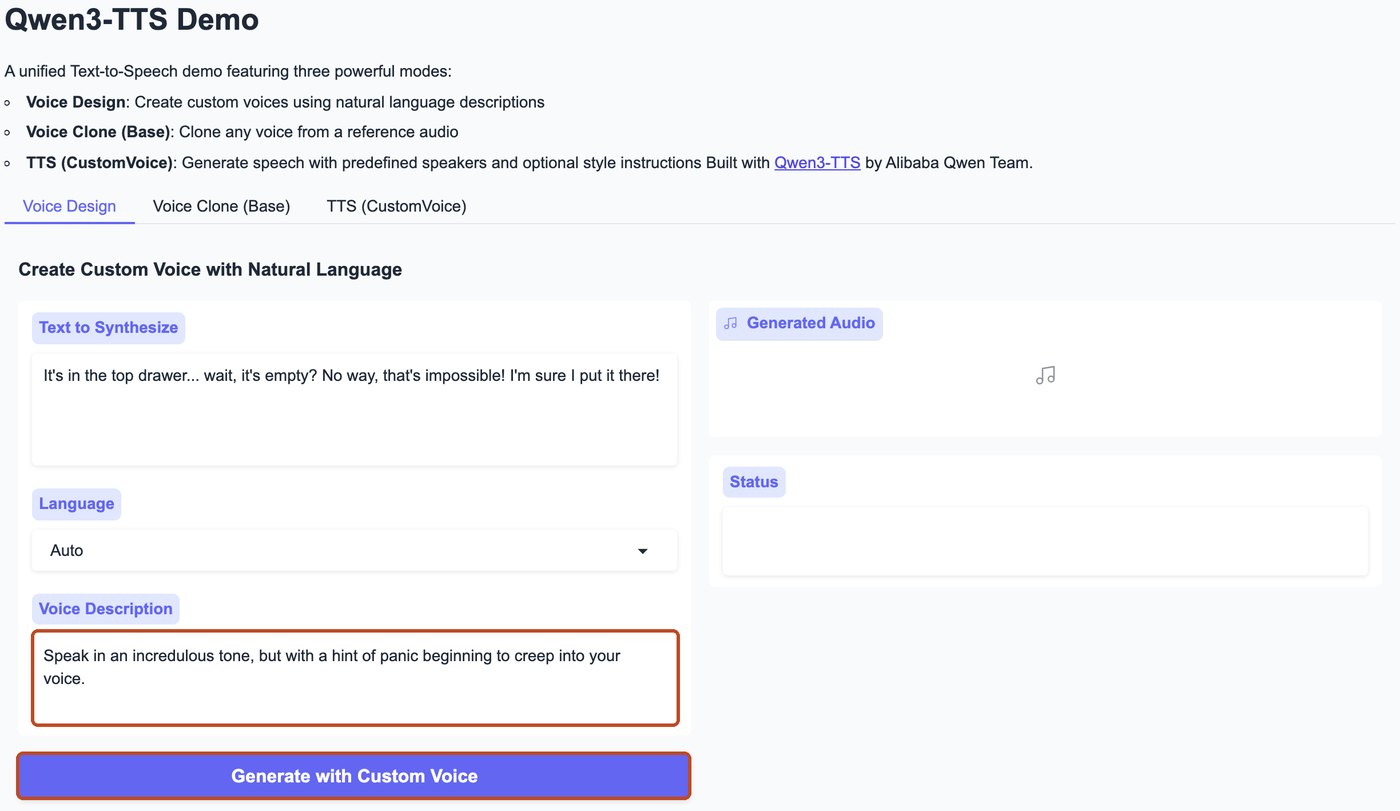1400x811 pixels.
Task: Click Generate with Custom Voice button
Action: pos(354,776)
